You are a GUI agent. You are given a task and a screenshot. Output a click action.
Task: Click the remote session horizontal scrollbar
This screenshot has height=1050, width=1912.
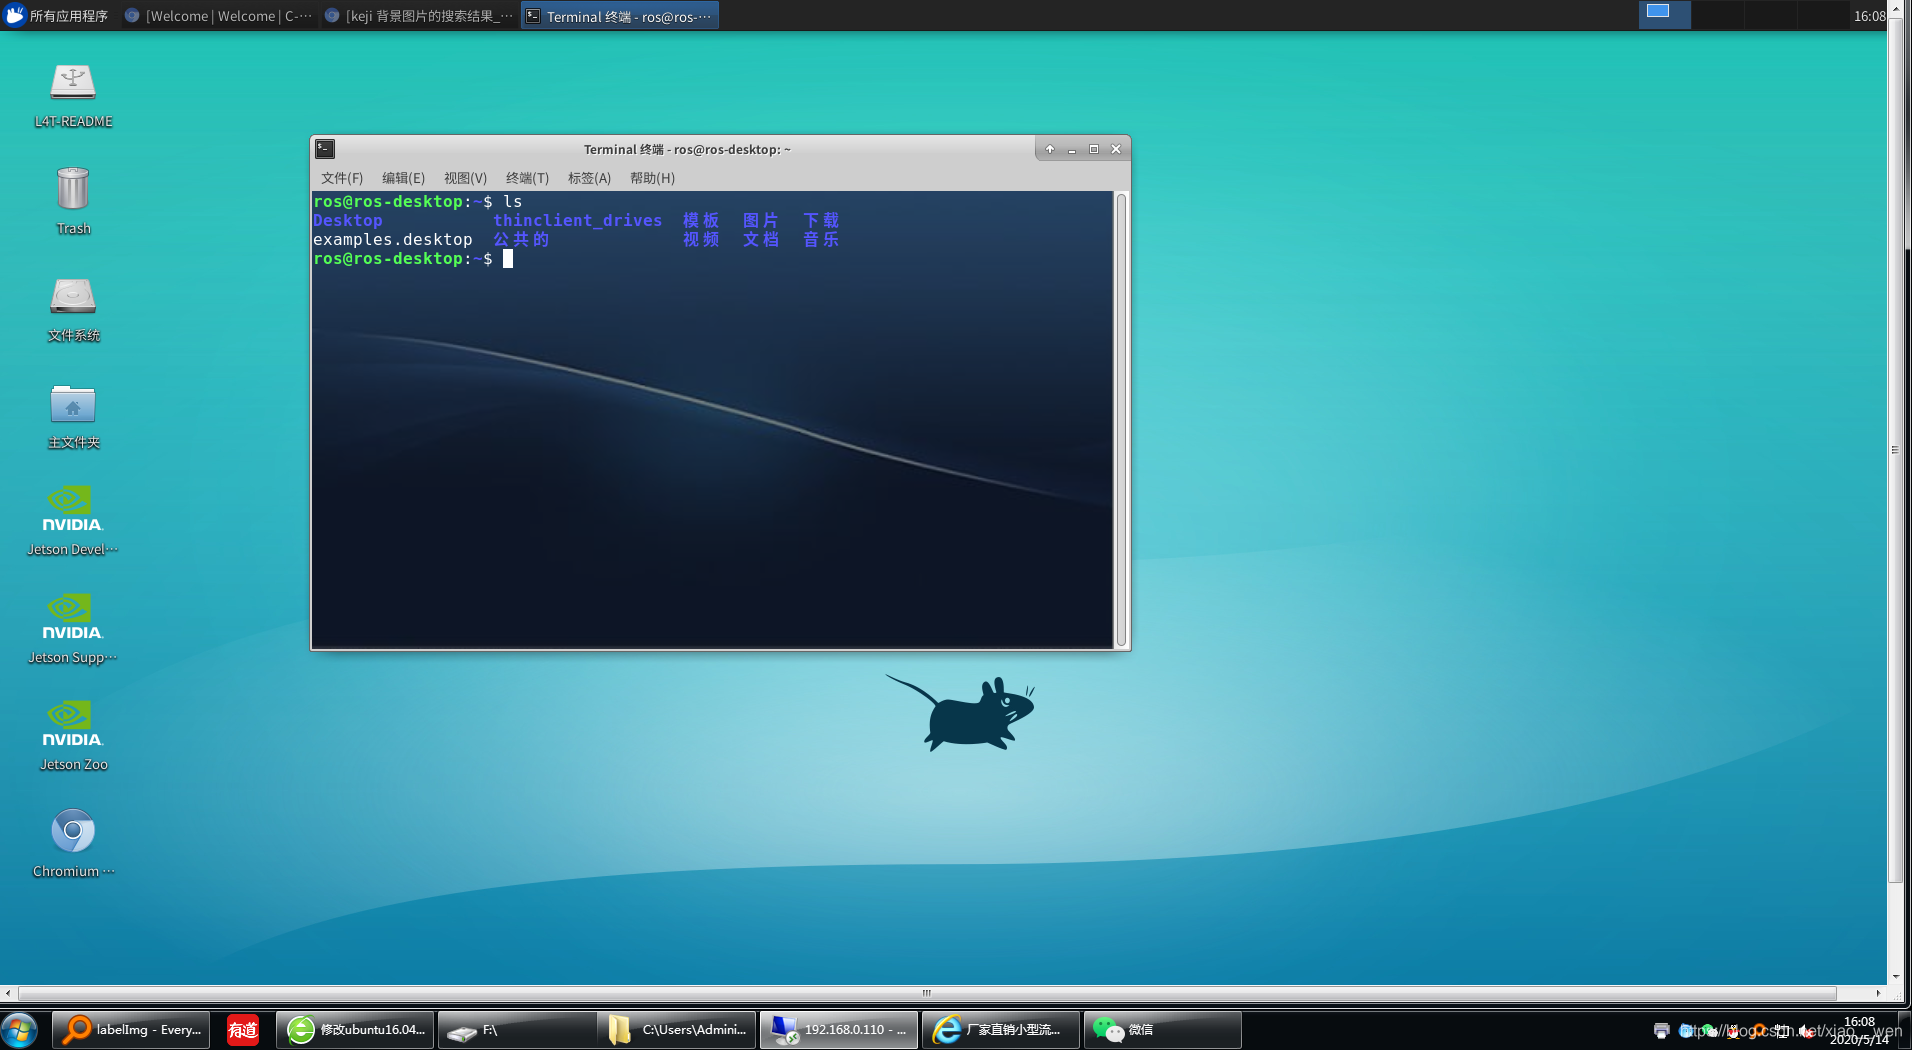[x=927, y=993]
